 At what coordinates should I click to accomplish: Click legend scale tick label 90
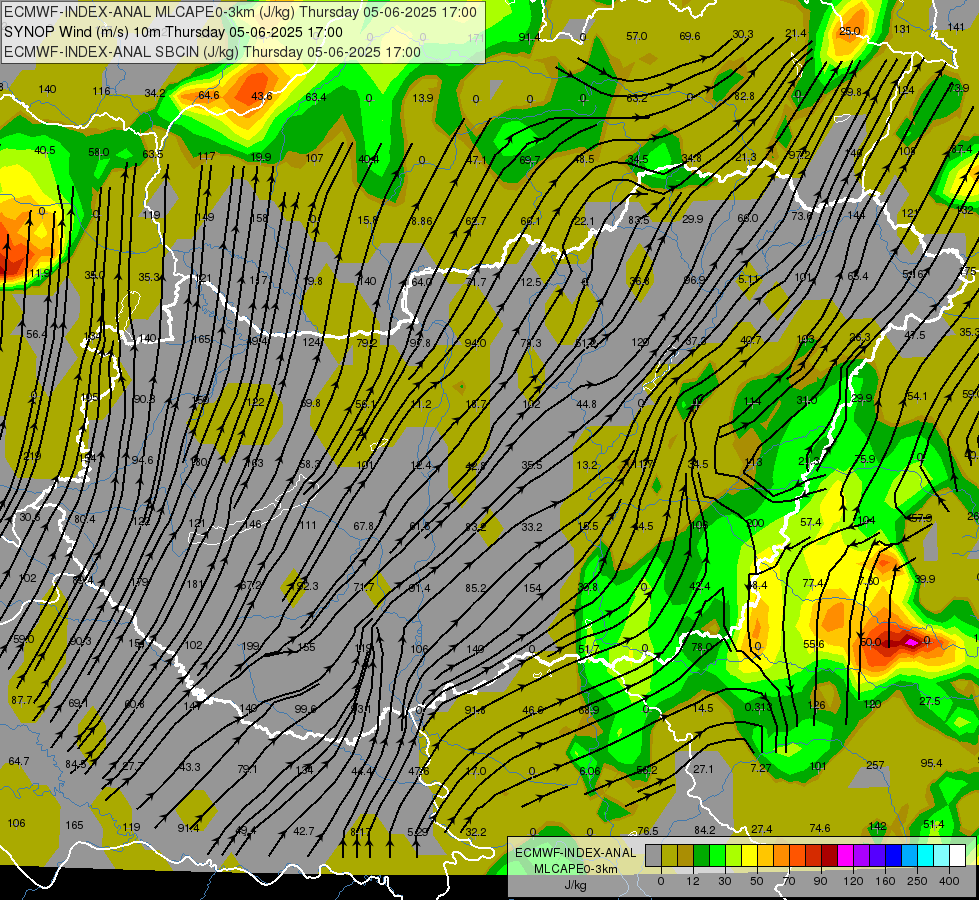point(820,881)
